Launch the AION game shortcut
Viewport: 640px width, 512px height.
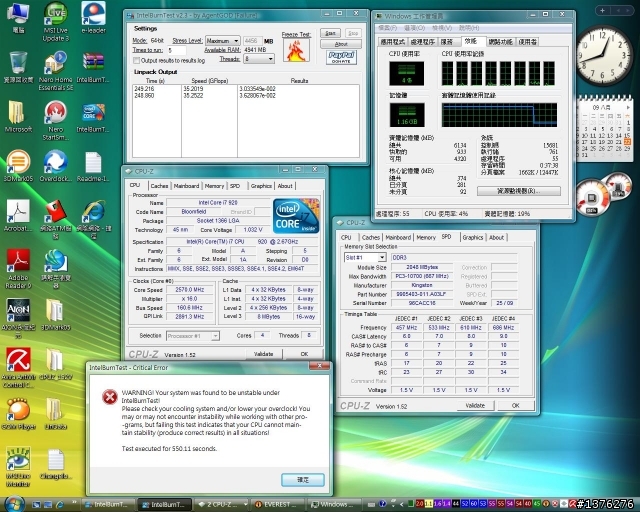tap(18, 318)
